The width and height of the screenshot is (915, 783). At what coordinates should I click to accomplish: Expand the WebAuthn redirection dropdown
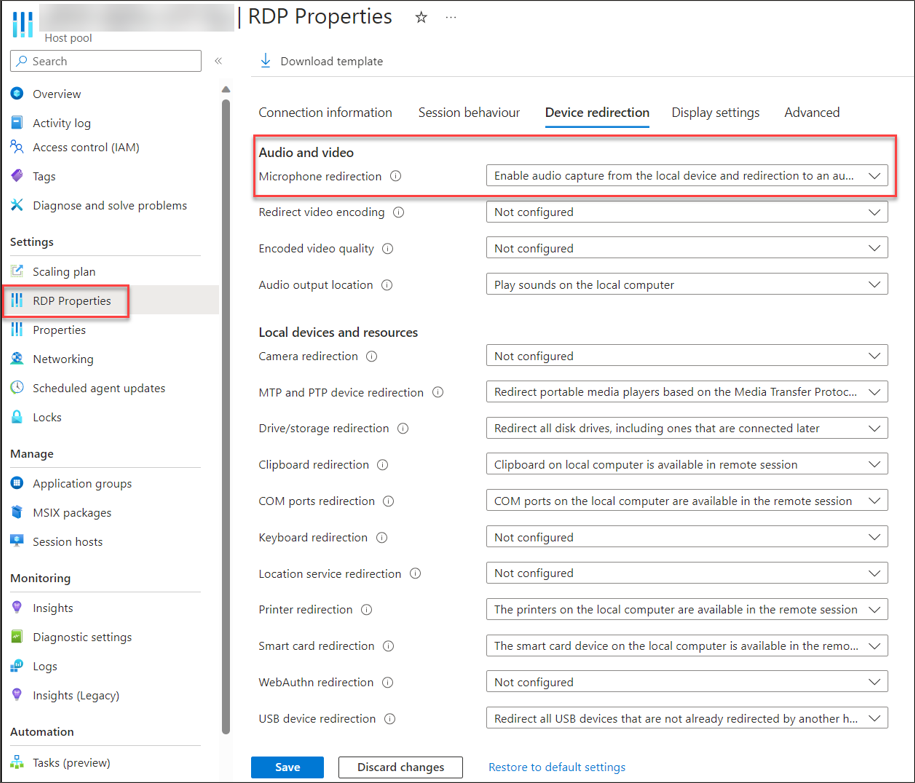pyautogui.click(x=687, y=682)
